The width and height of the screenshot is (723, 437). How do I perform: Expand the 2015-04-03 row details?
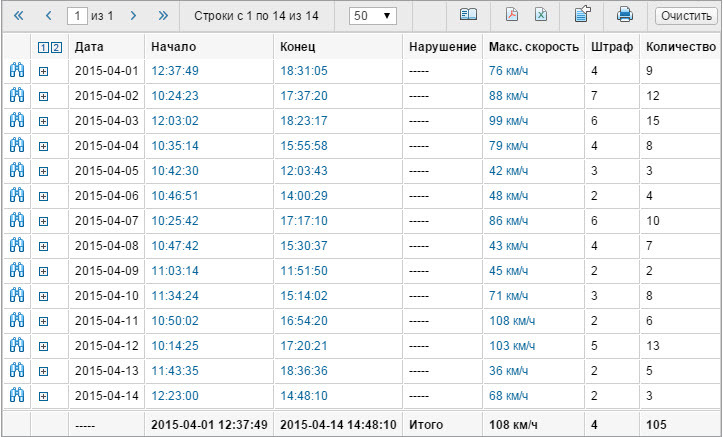(x=43, y=121)
